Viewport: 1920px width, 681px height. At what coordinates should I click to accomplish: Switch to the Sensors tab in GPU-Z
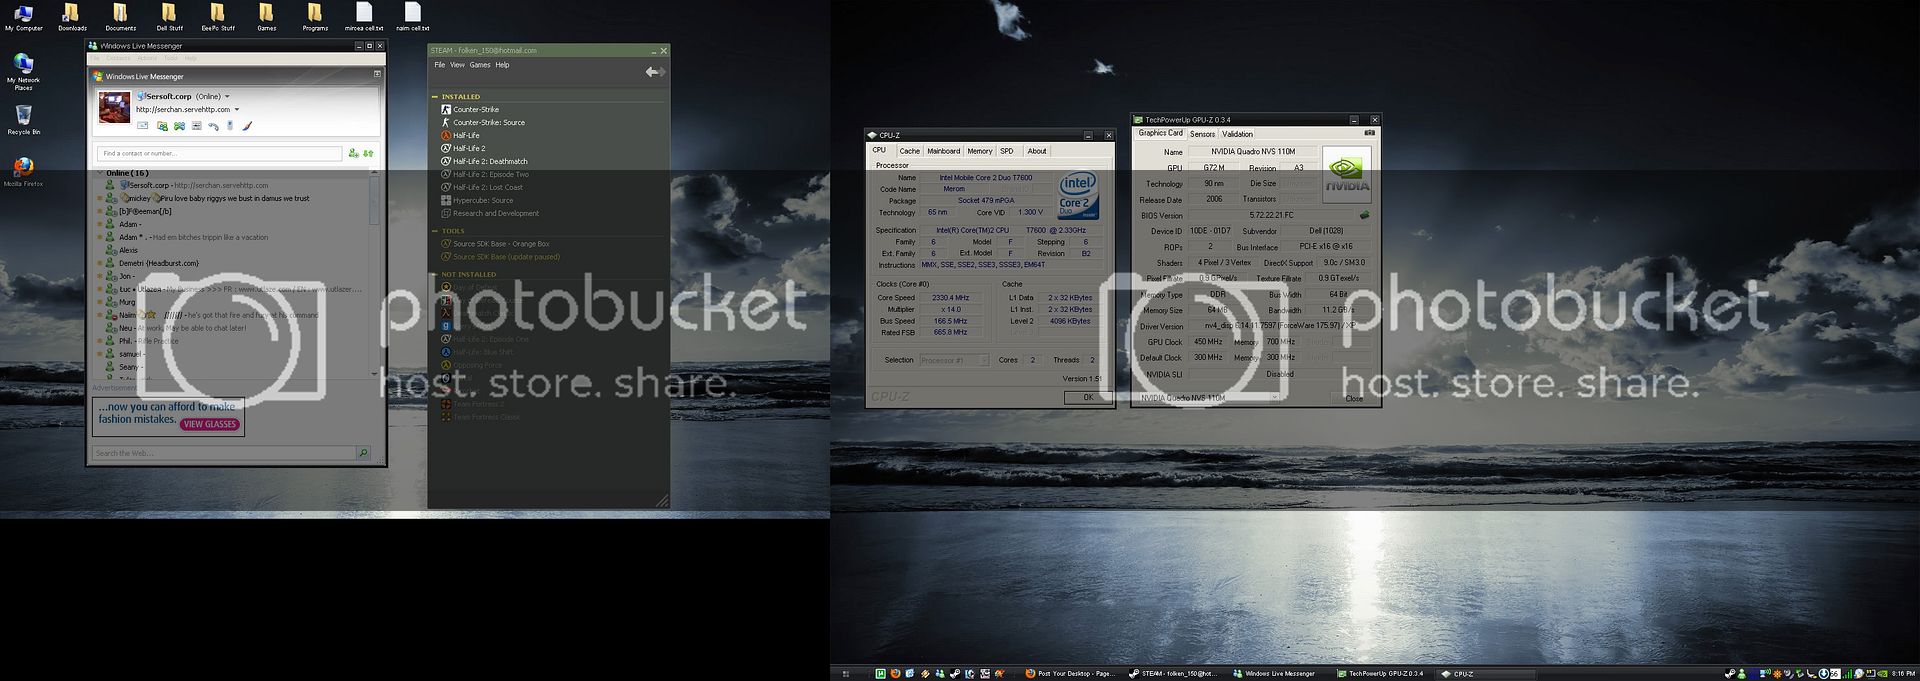pyautogui.click(x=1202, y=134)
